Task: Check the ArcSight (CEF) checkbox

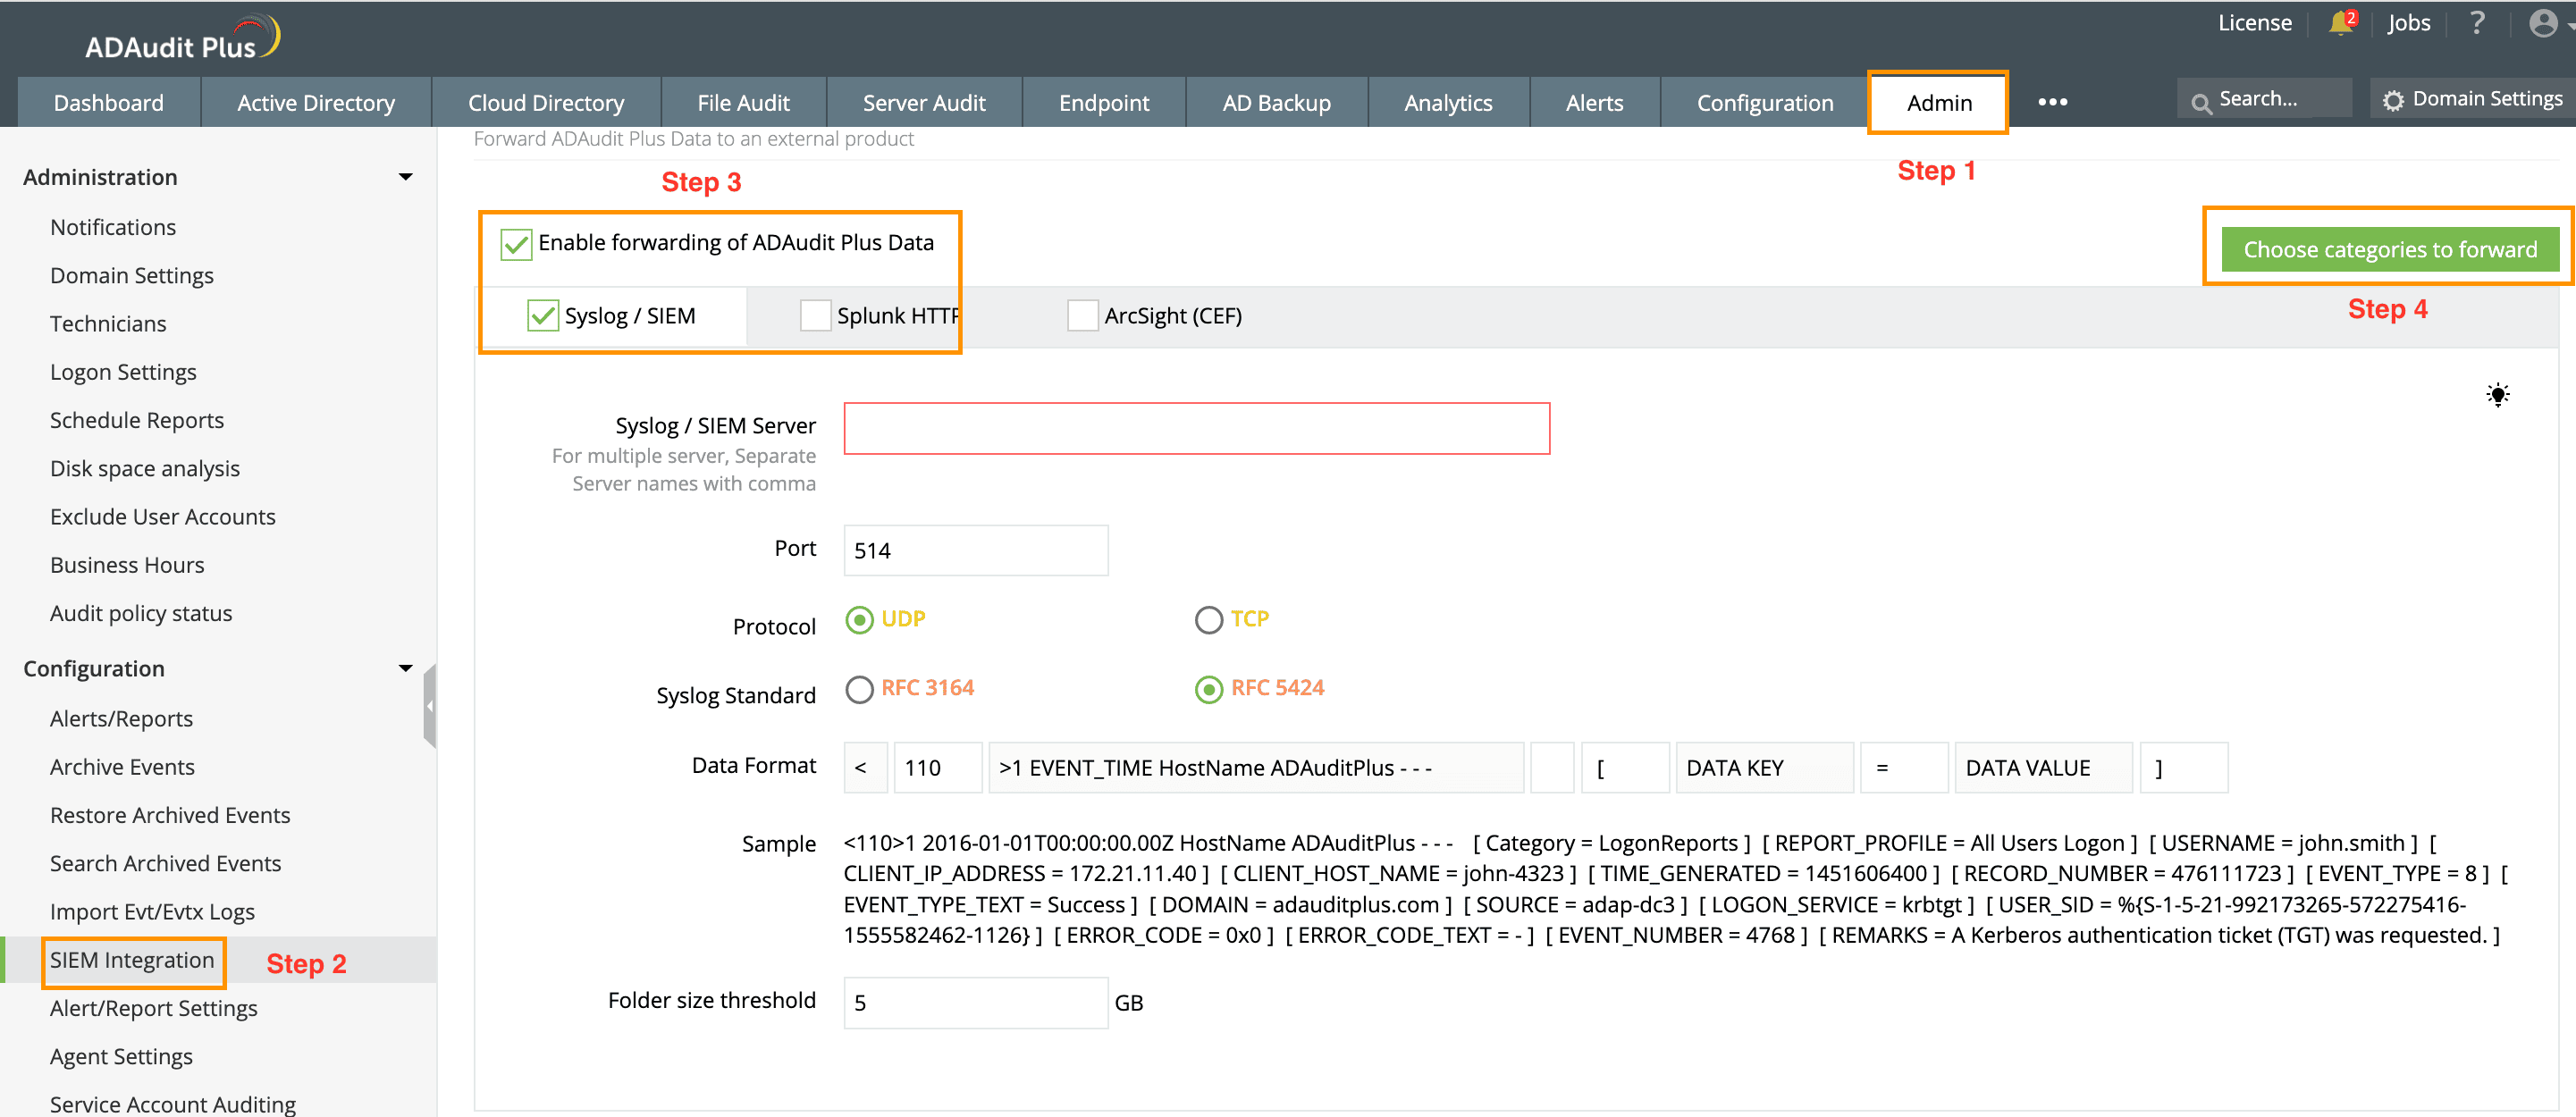Action: pyautogui.click(x=1082, y=316)
